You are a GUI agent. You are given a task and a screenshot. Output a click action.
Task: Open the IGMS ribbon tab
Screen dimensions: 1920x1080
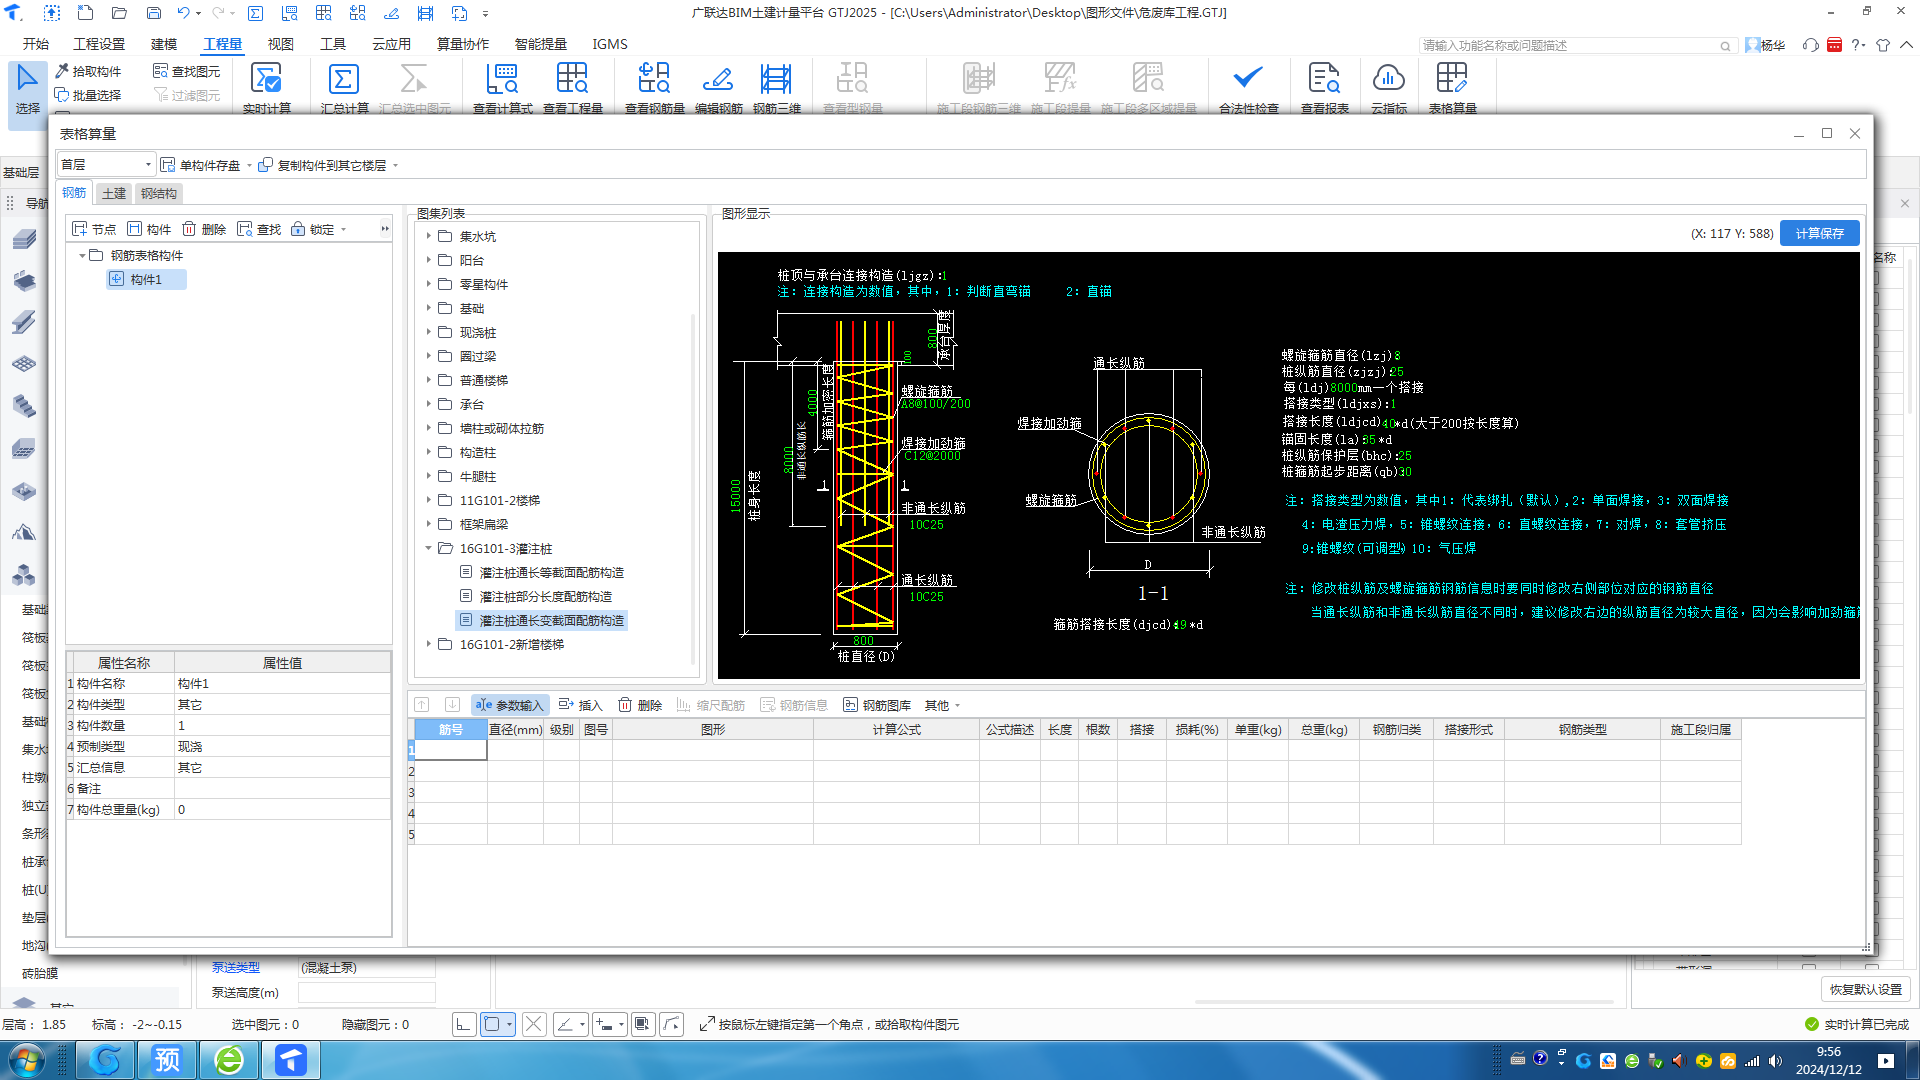tap(609, 44)
